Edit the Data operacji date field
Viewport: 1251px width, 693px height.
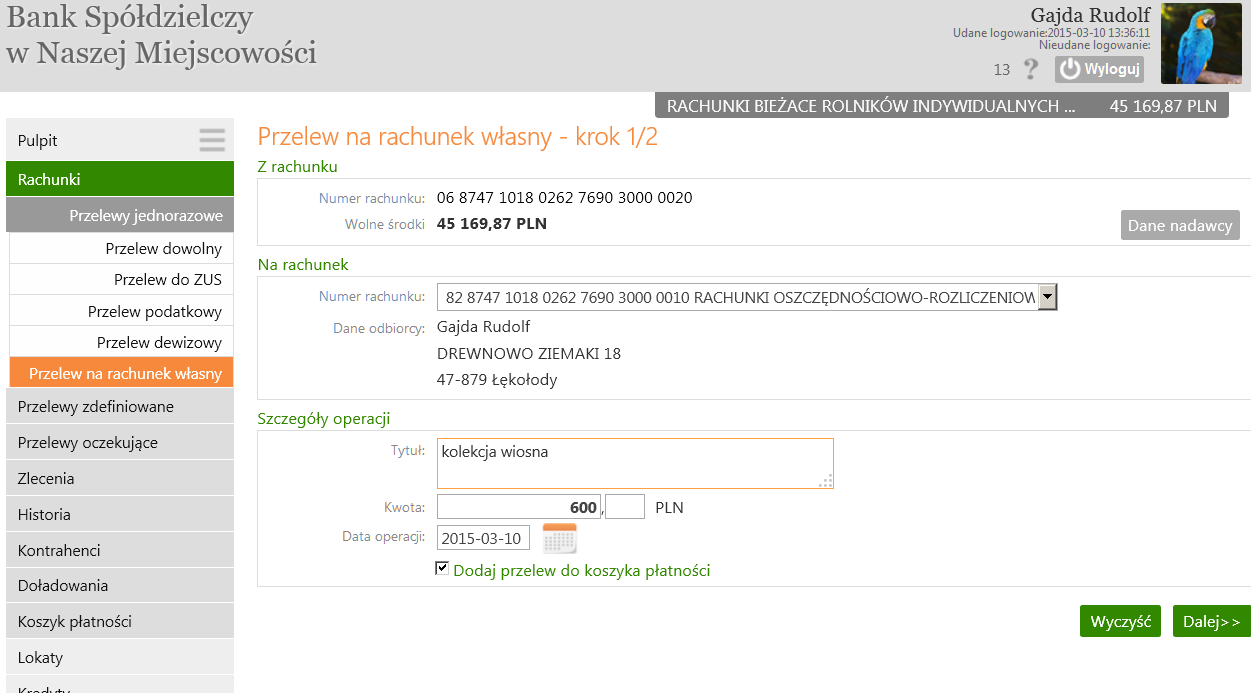coord(483,538)
